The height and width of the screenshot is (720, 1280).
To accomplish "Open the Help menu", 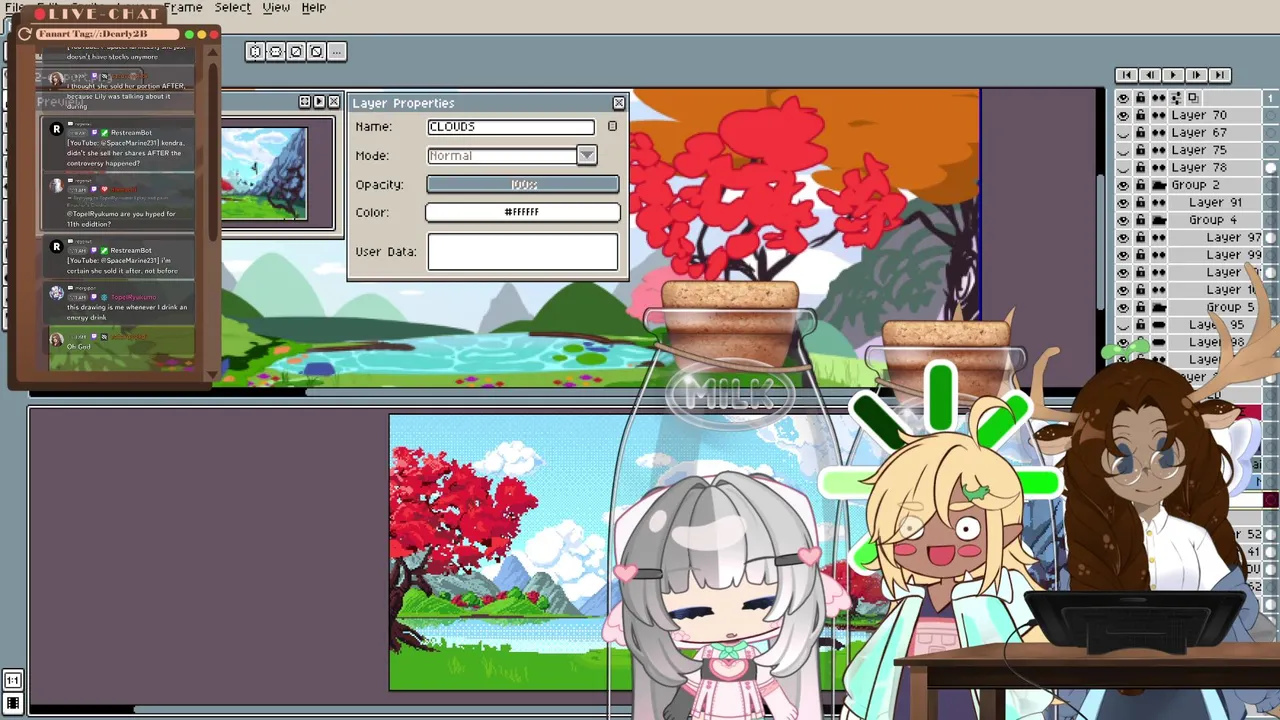I will (x=314, y=7).
